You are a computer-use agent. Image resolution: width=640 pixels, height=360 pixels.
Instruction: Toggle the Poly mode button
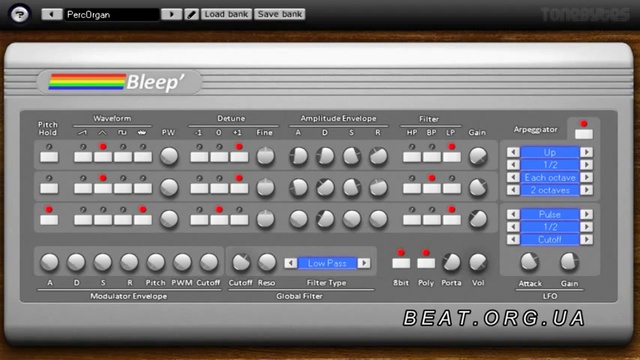point(426,263)
